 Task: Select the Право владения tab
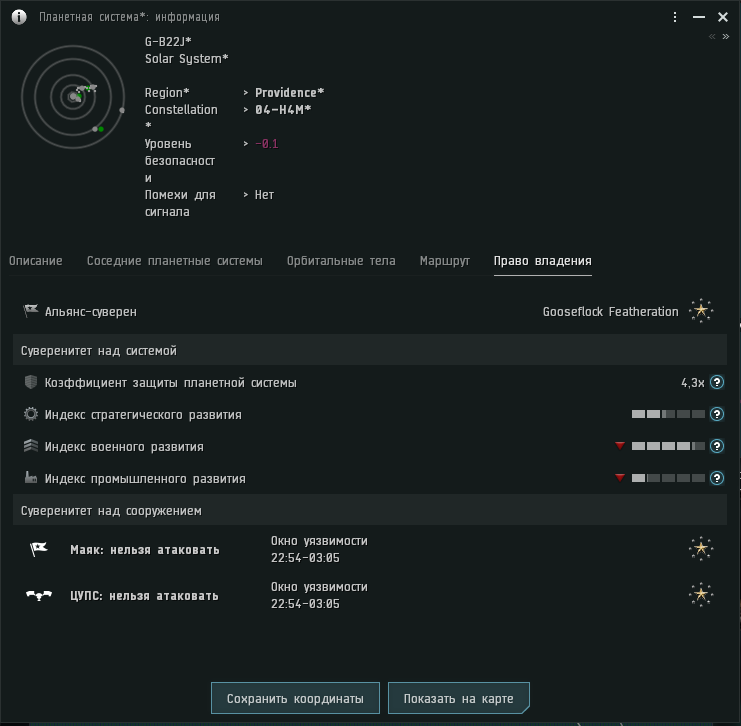click(543, 261)
